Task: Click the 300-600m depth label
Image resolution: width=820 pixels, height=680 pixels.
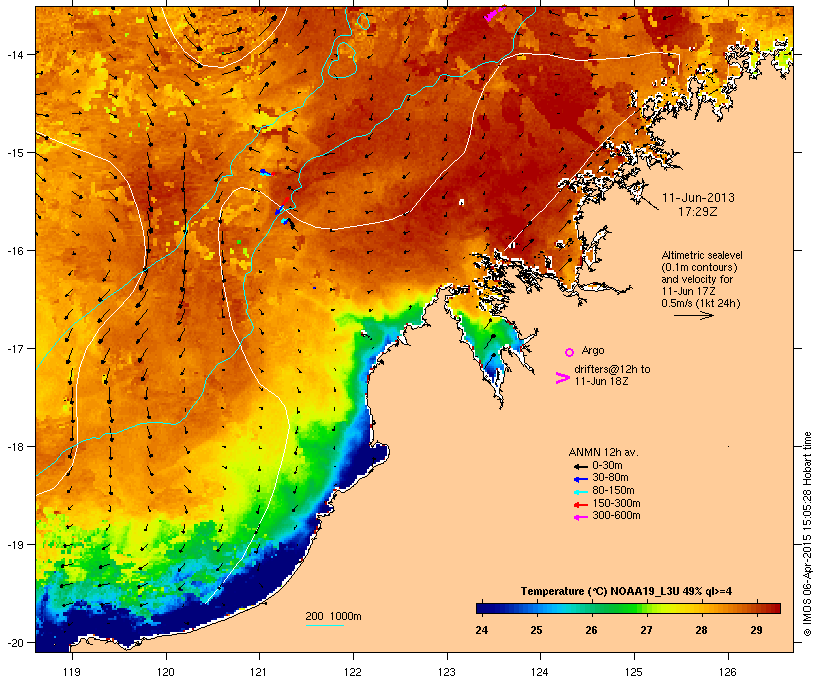Action: pyautogui.click(x=616, y=516)
